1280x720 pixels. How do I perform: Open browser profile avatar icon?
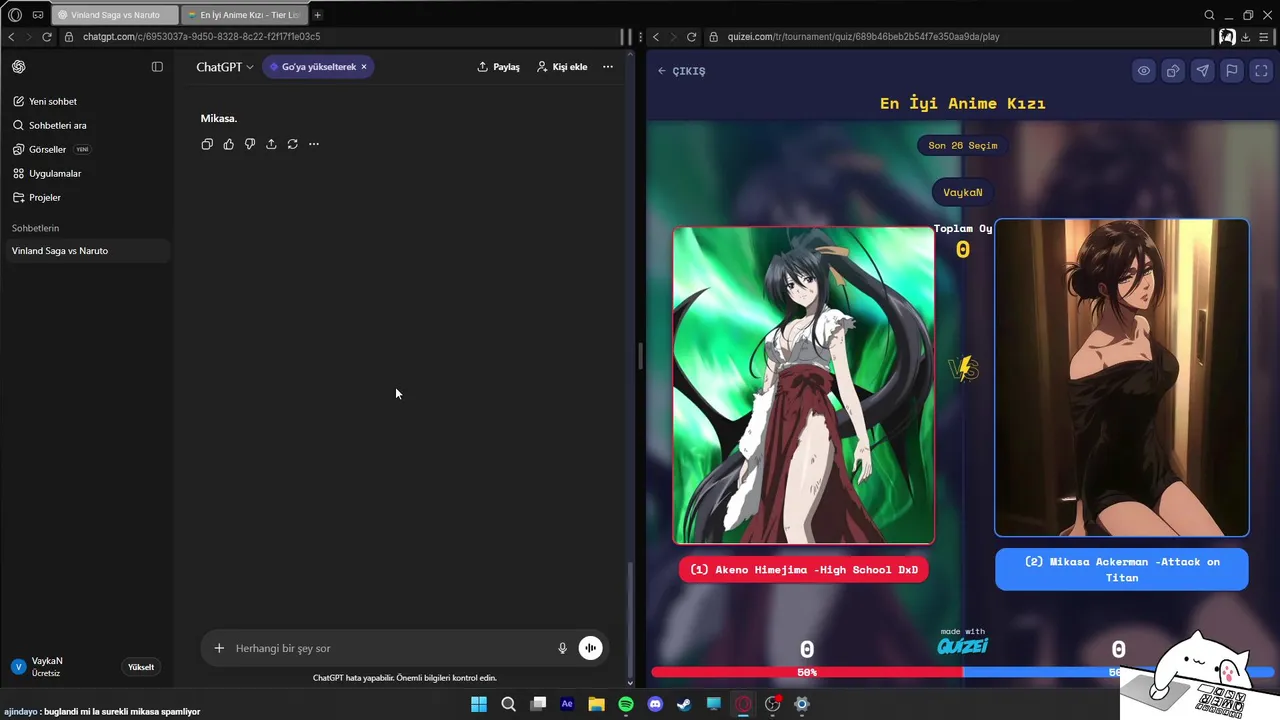click(1227, 37)
